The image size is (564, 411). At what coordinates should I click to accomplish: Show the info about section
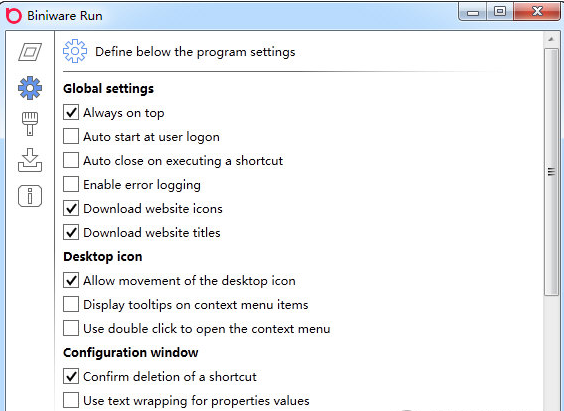click(30, 196)
